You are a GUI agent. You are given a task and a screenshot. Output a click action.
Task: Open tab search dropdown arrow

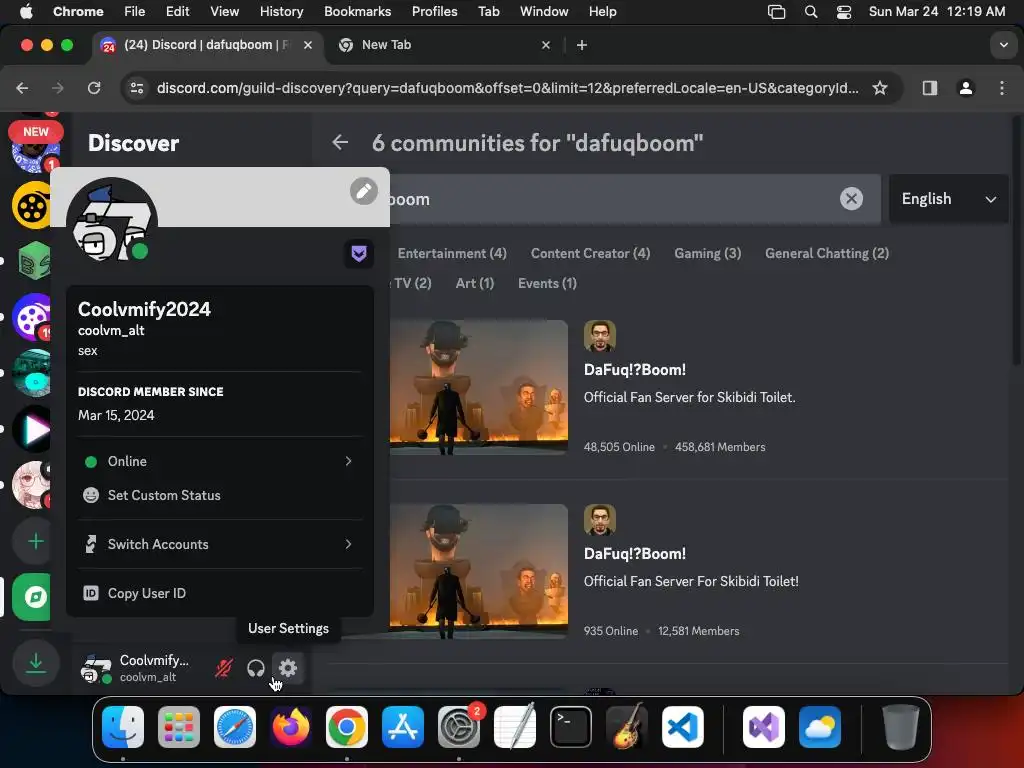tap(1003, 45)
